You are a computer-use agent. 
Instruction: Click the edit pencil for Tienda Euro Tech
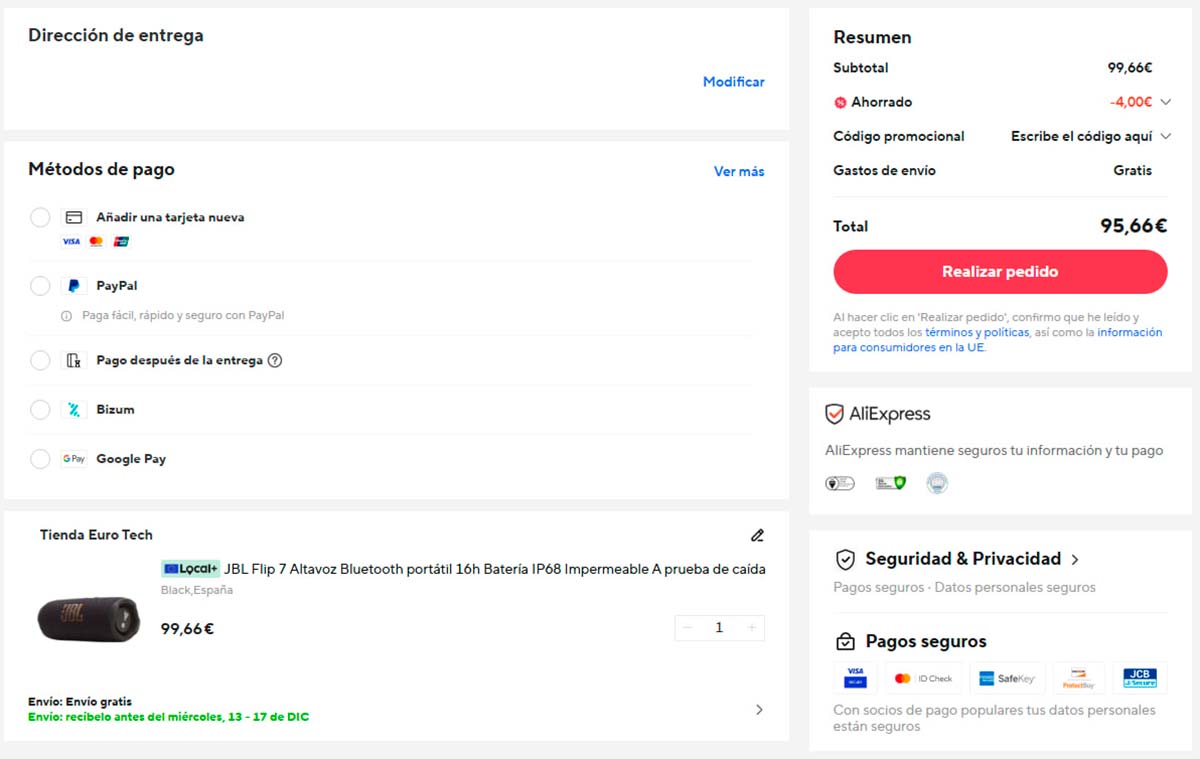tap(757, 535)
